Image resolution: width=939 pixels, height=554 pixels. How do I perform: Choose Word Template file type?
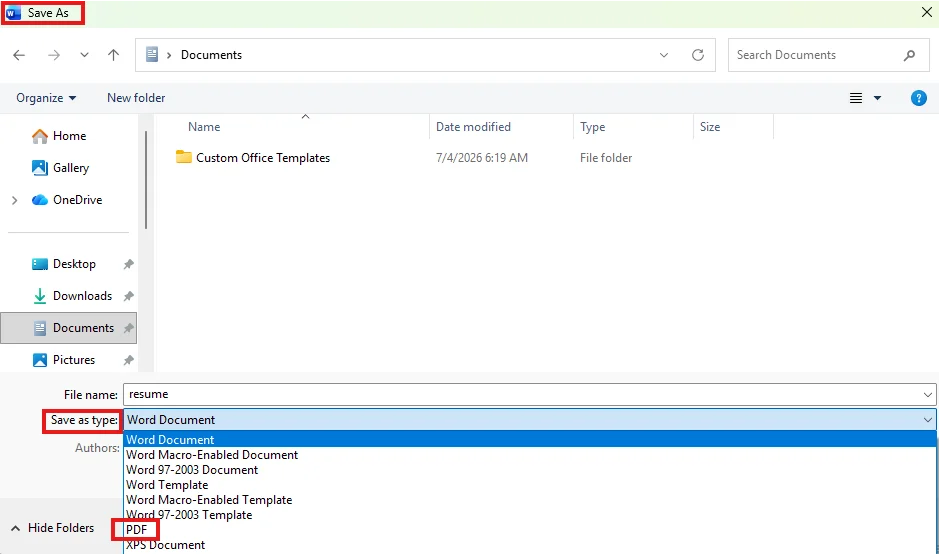coord(529,485)
